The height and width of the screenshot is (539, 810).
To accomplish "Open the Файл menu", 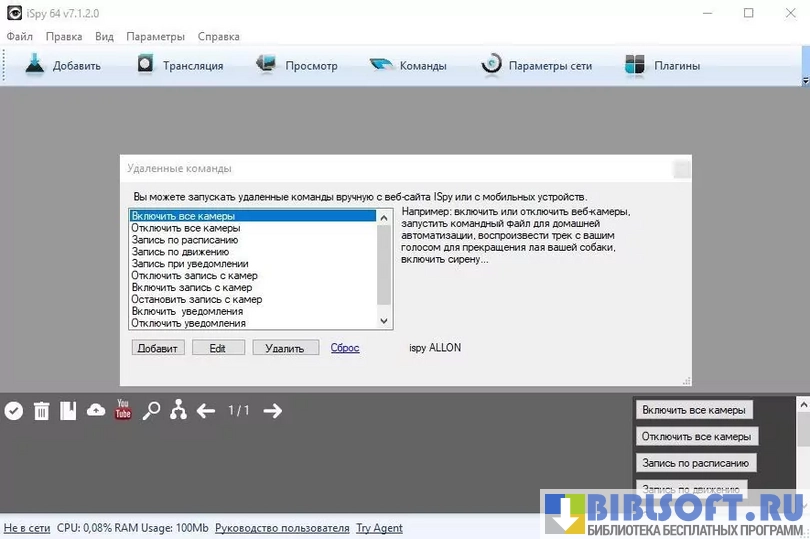I will (x=20, y=37).
